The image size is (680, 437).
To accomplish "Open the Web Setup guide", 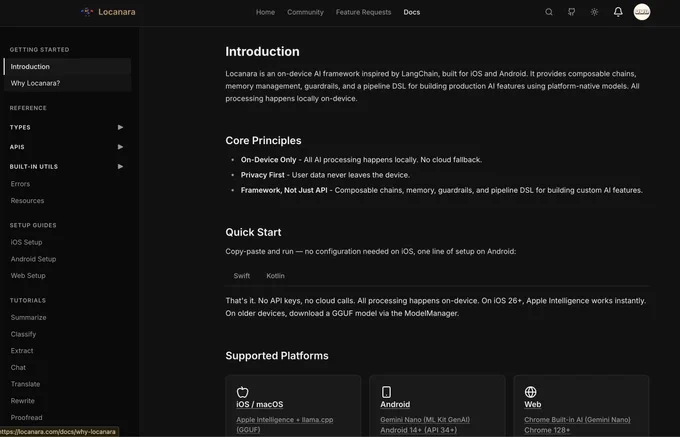I will click(x=28, y=275).
